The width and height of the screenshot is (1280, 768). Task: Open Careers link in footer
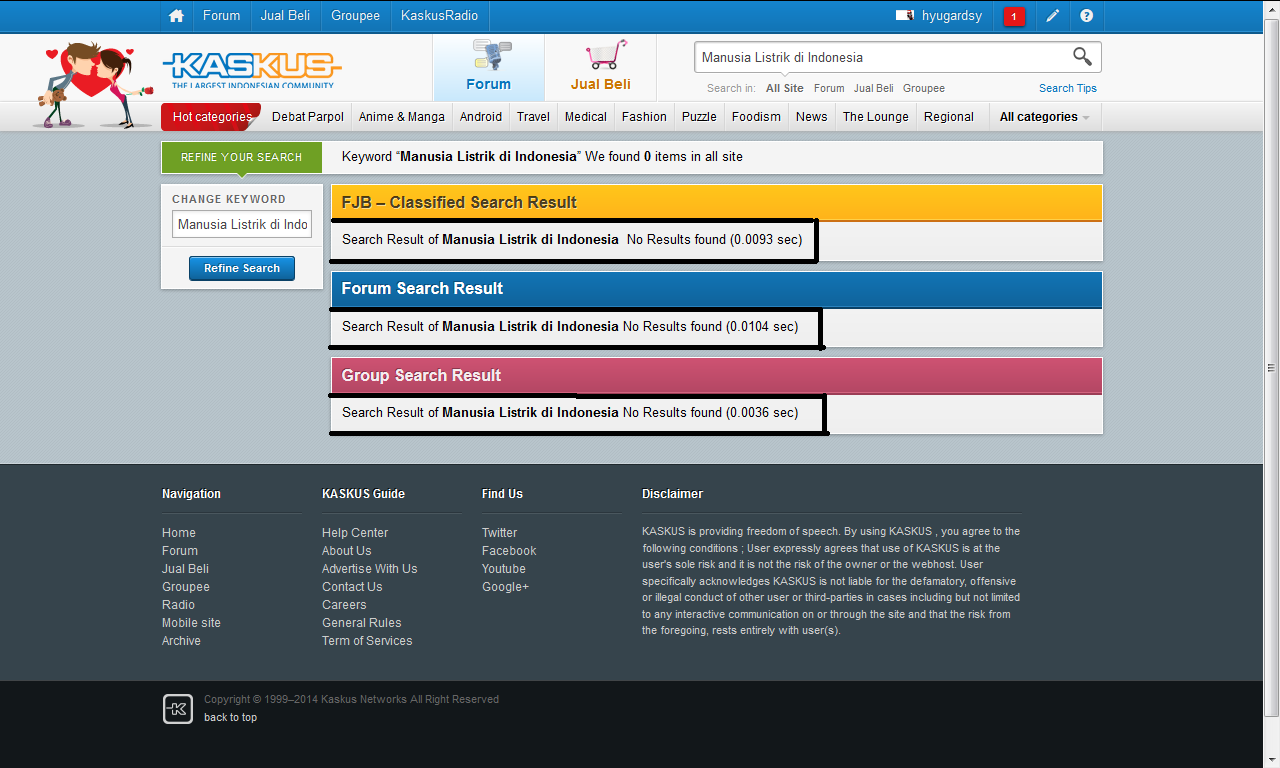click(x=344, y=605)
